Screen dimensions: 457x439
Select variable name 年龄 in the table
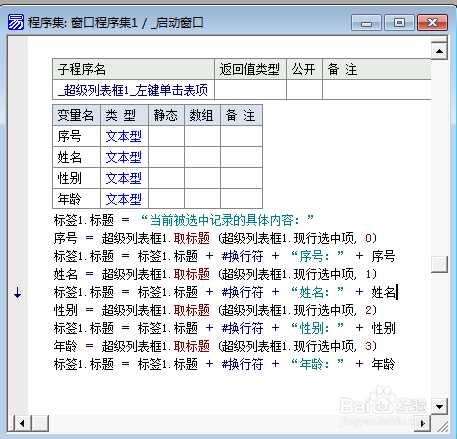point(69,199)
